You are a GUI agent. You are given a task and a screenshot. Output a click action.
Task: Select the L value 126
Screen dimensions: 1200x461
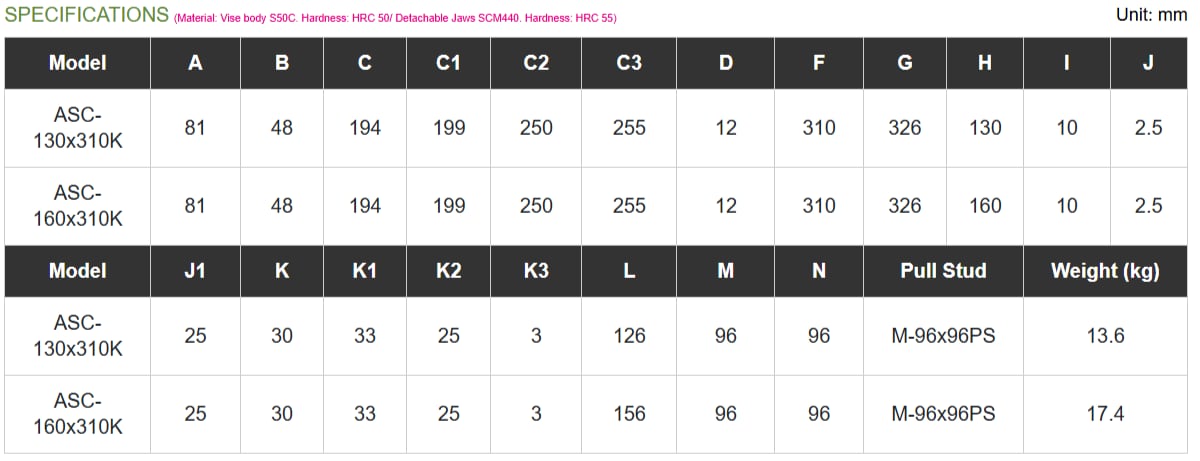629,336
